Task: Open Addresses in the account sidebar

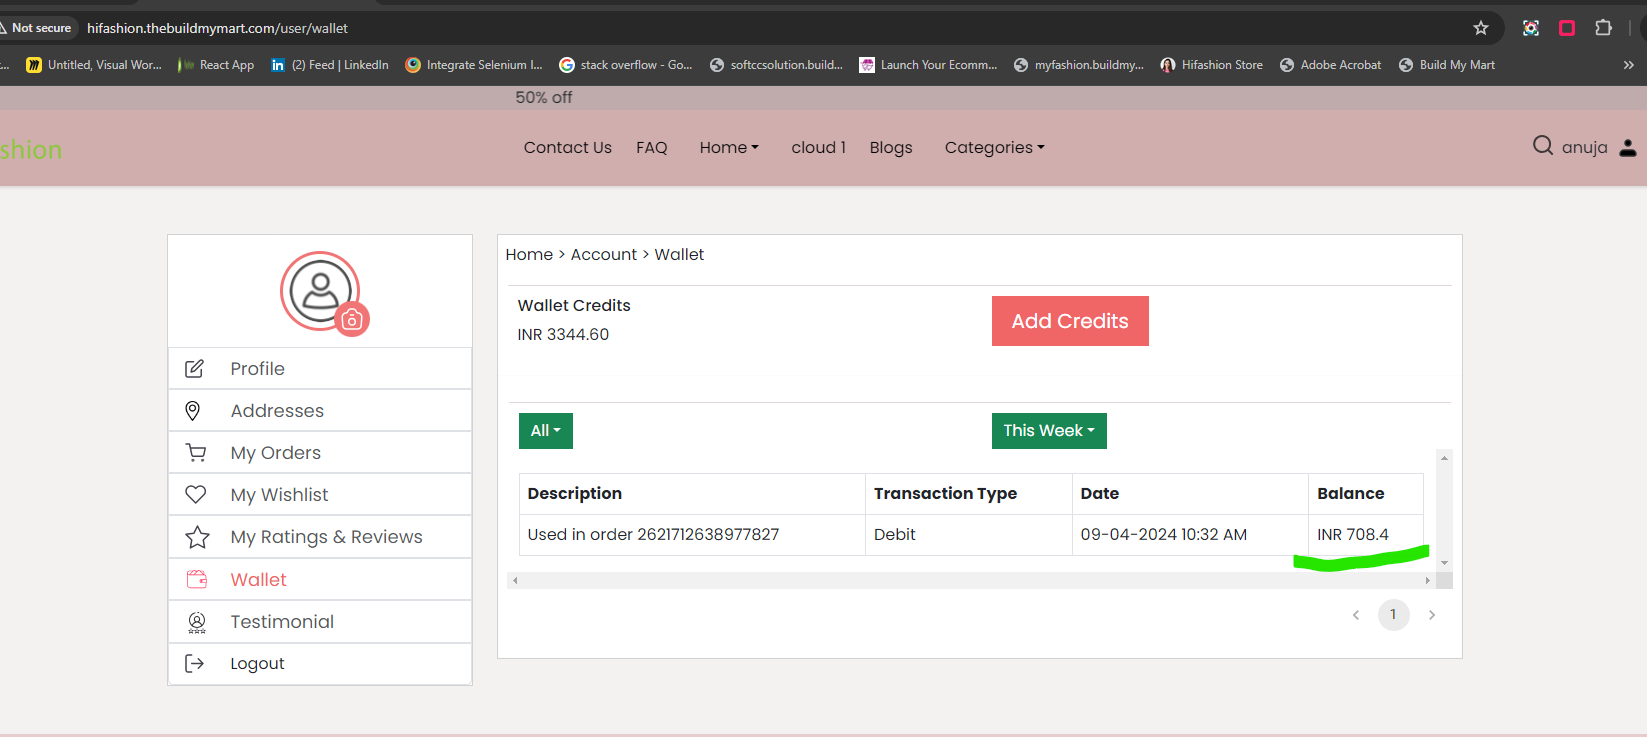Action: click(320, 411)
